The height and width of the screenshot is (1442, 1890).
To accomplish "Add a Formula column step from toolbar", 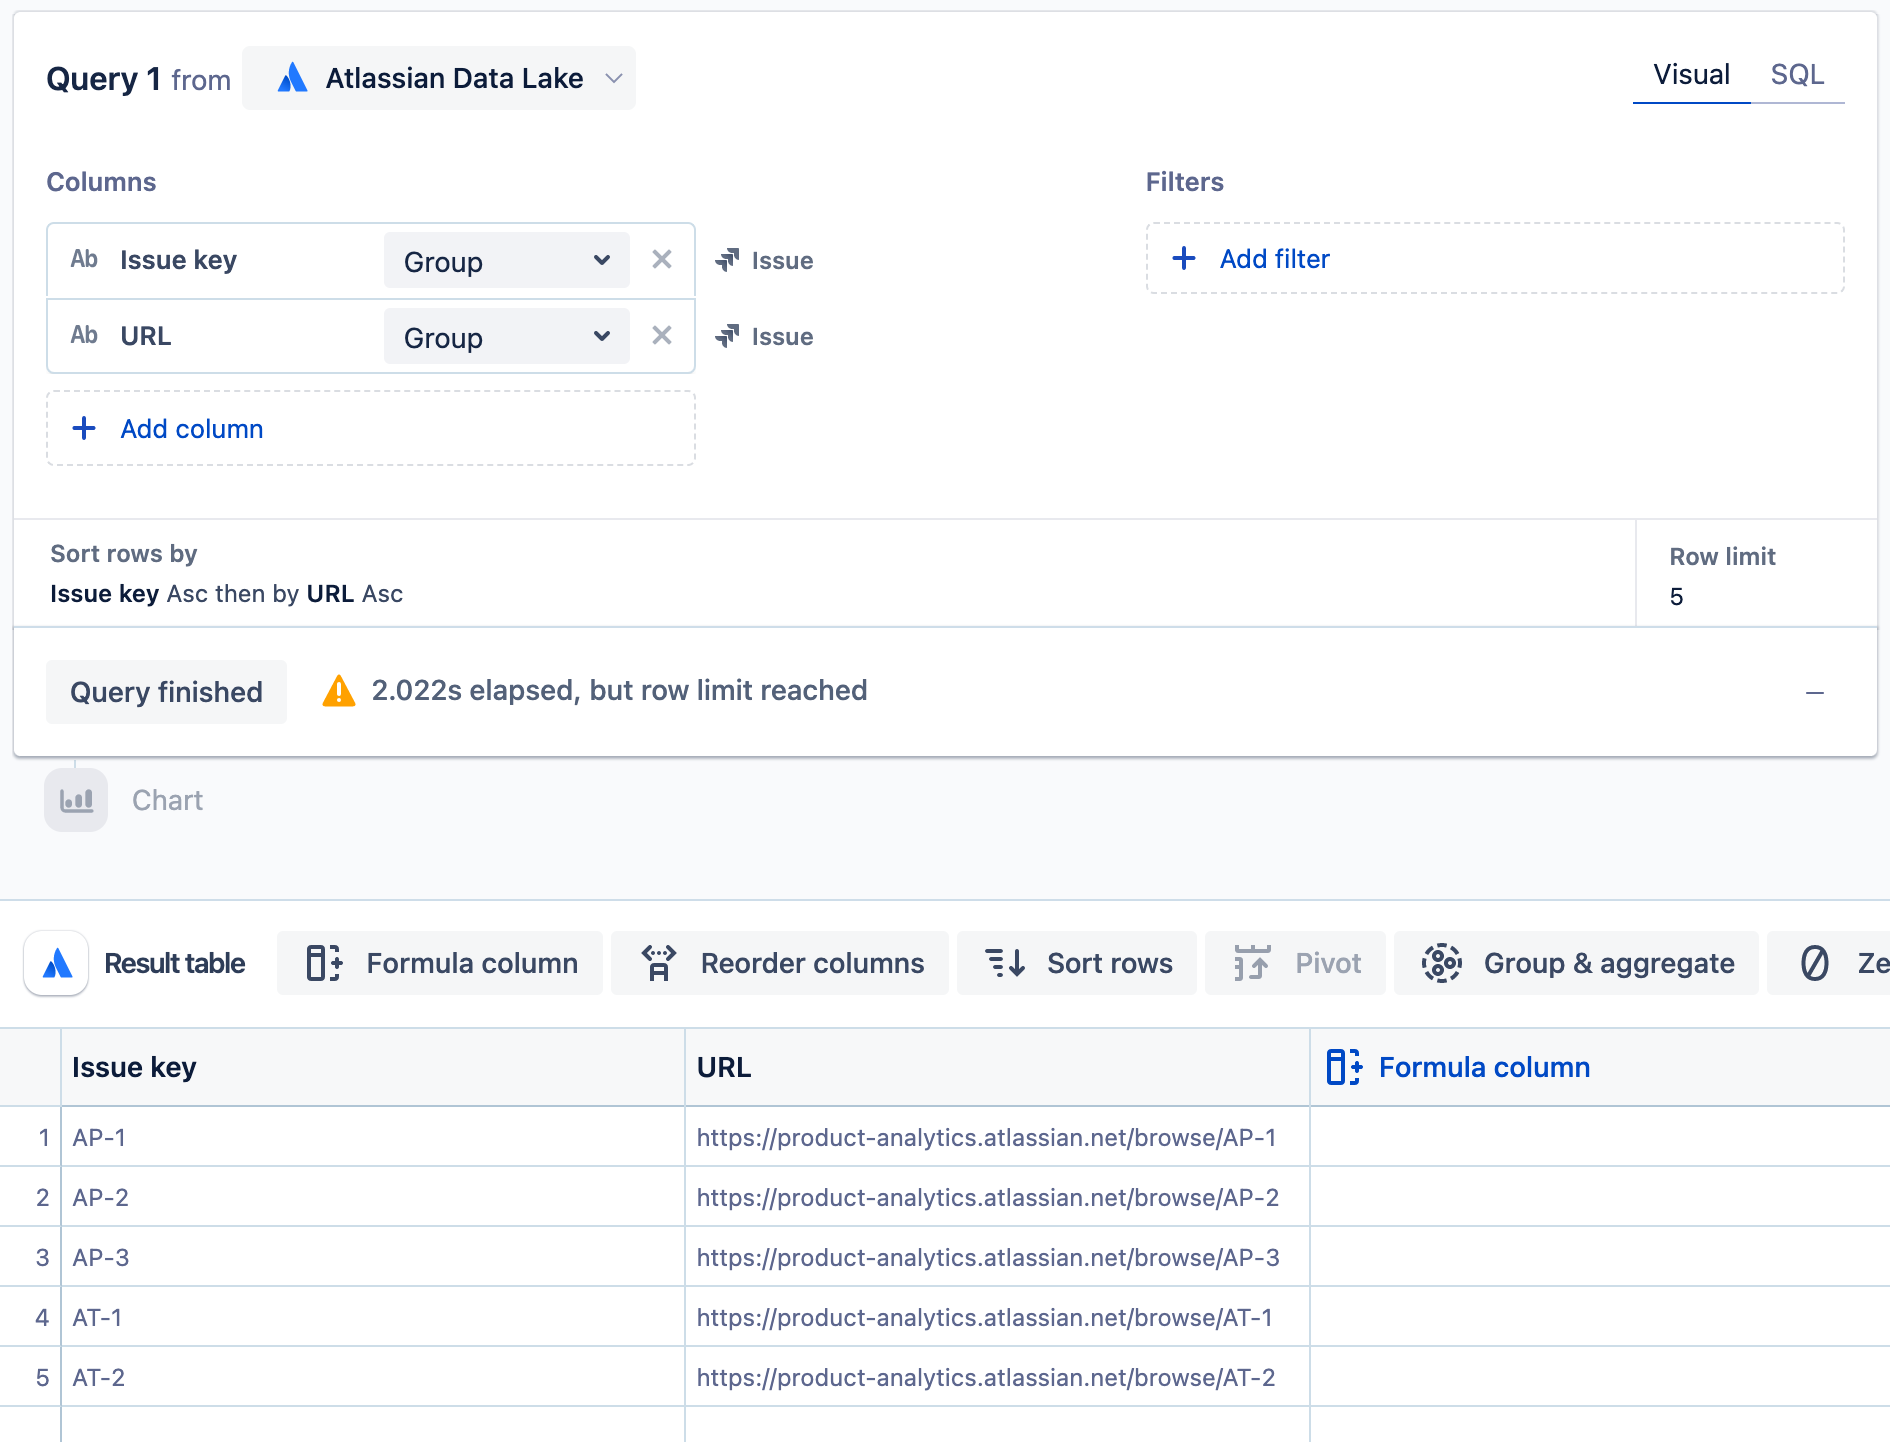I will [440, 963].
